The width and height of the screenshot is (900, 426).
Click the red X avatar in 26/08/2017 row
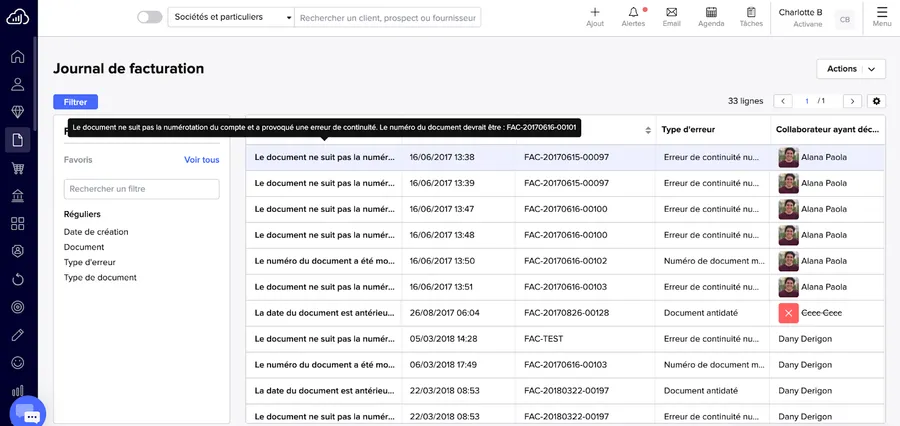(788, 313)
